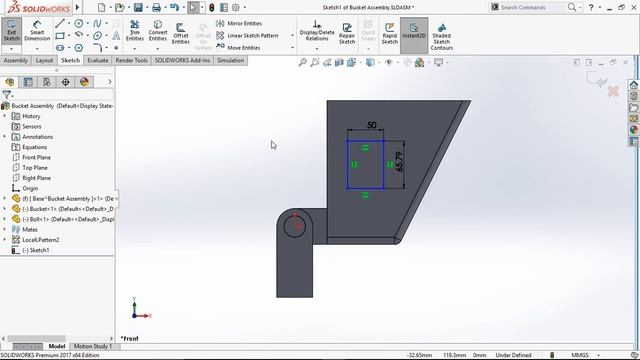
Task: Select the Bucket<1> component in the tree
Action: [x=62, y=209]
